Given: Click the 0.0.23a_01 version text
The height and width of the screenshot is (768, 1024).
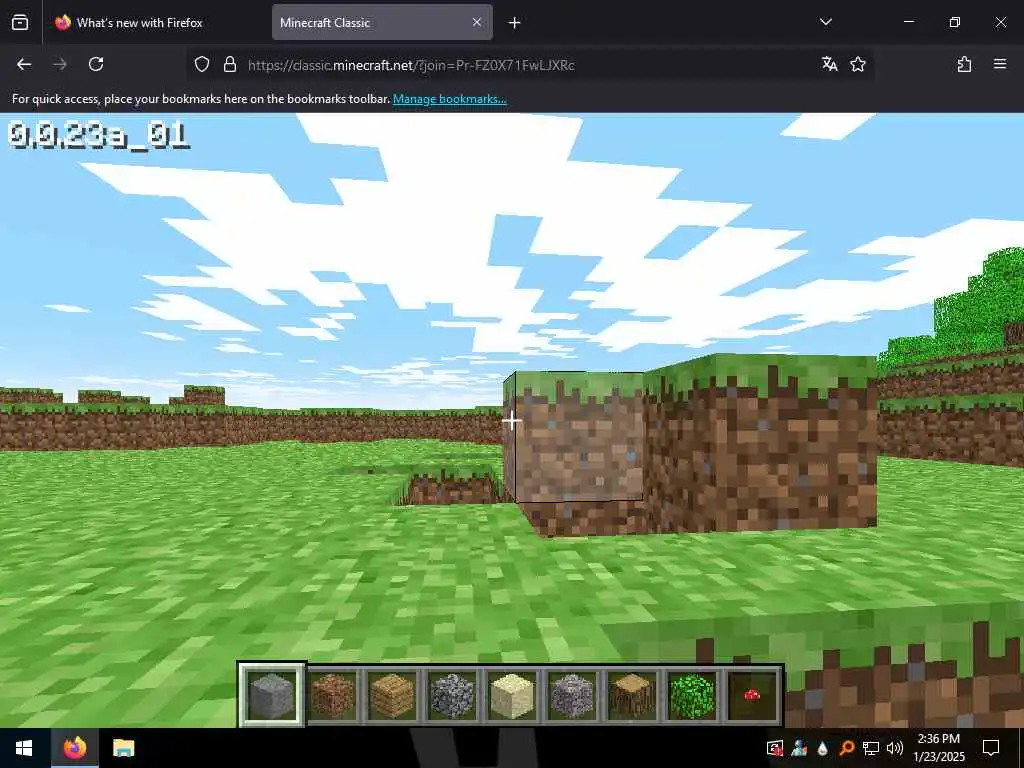Looking at the screenshot, I should point(99,136).
